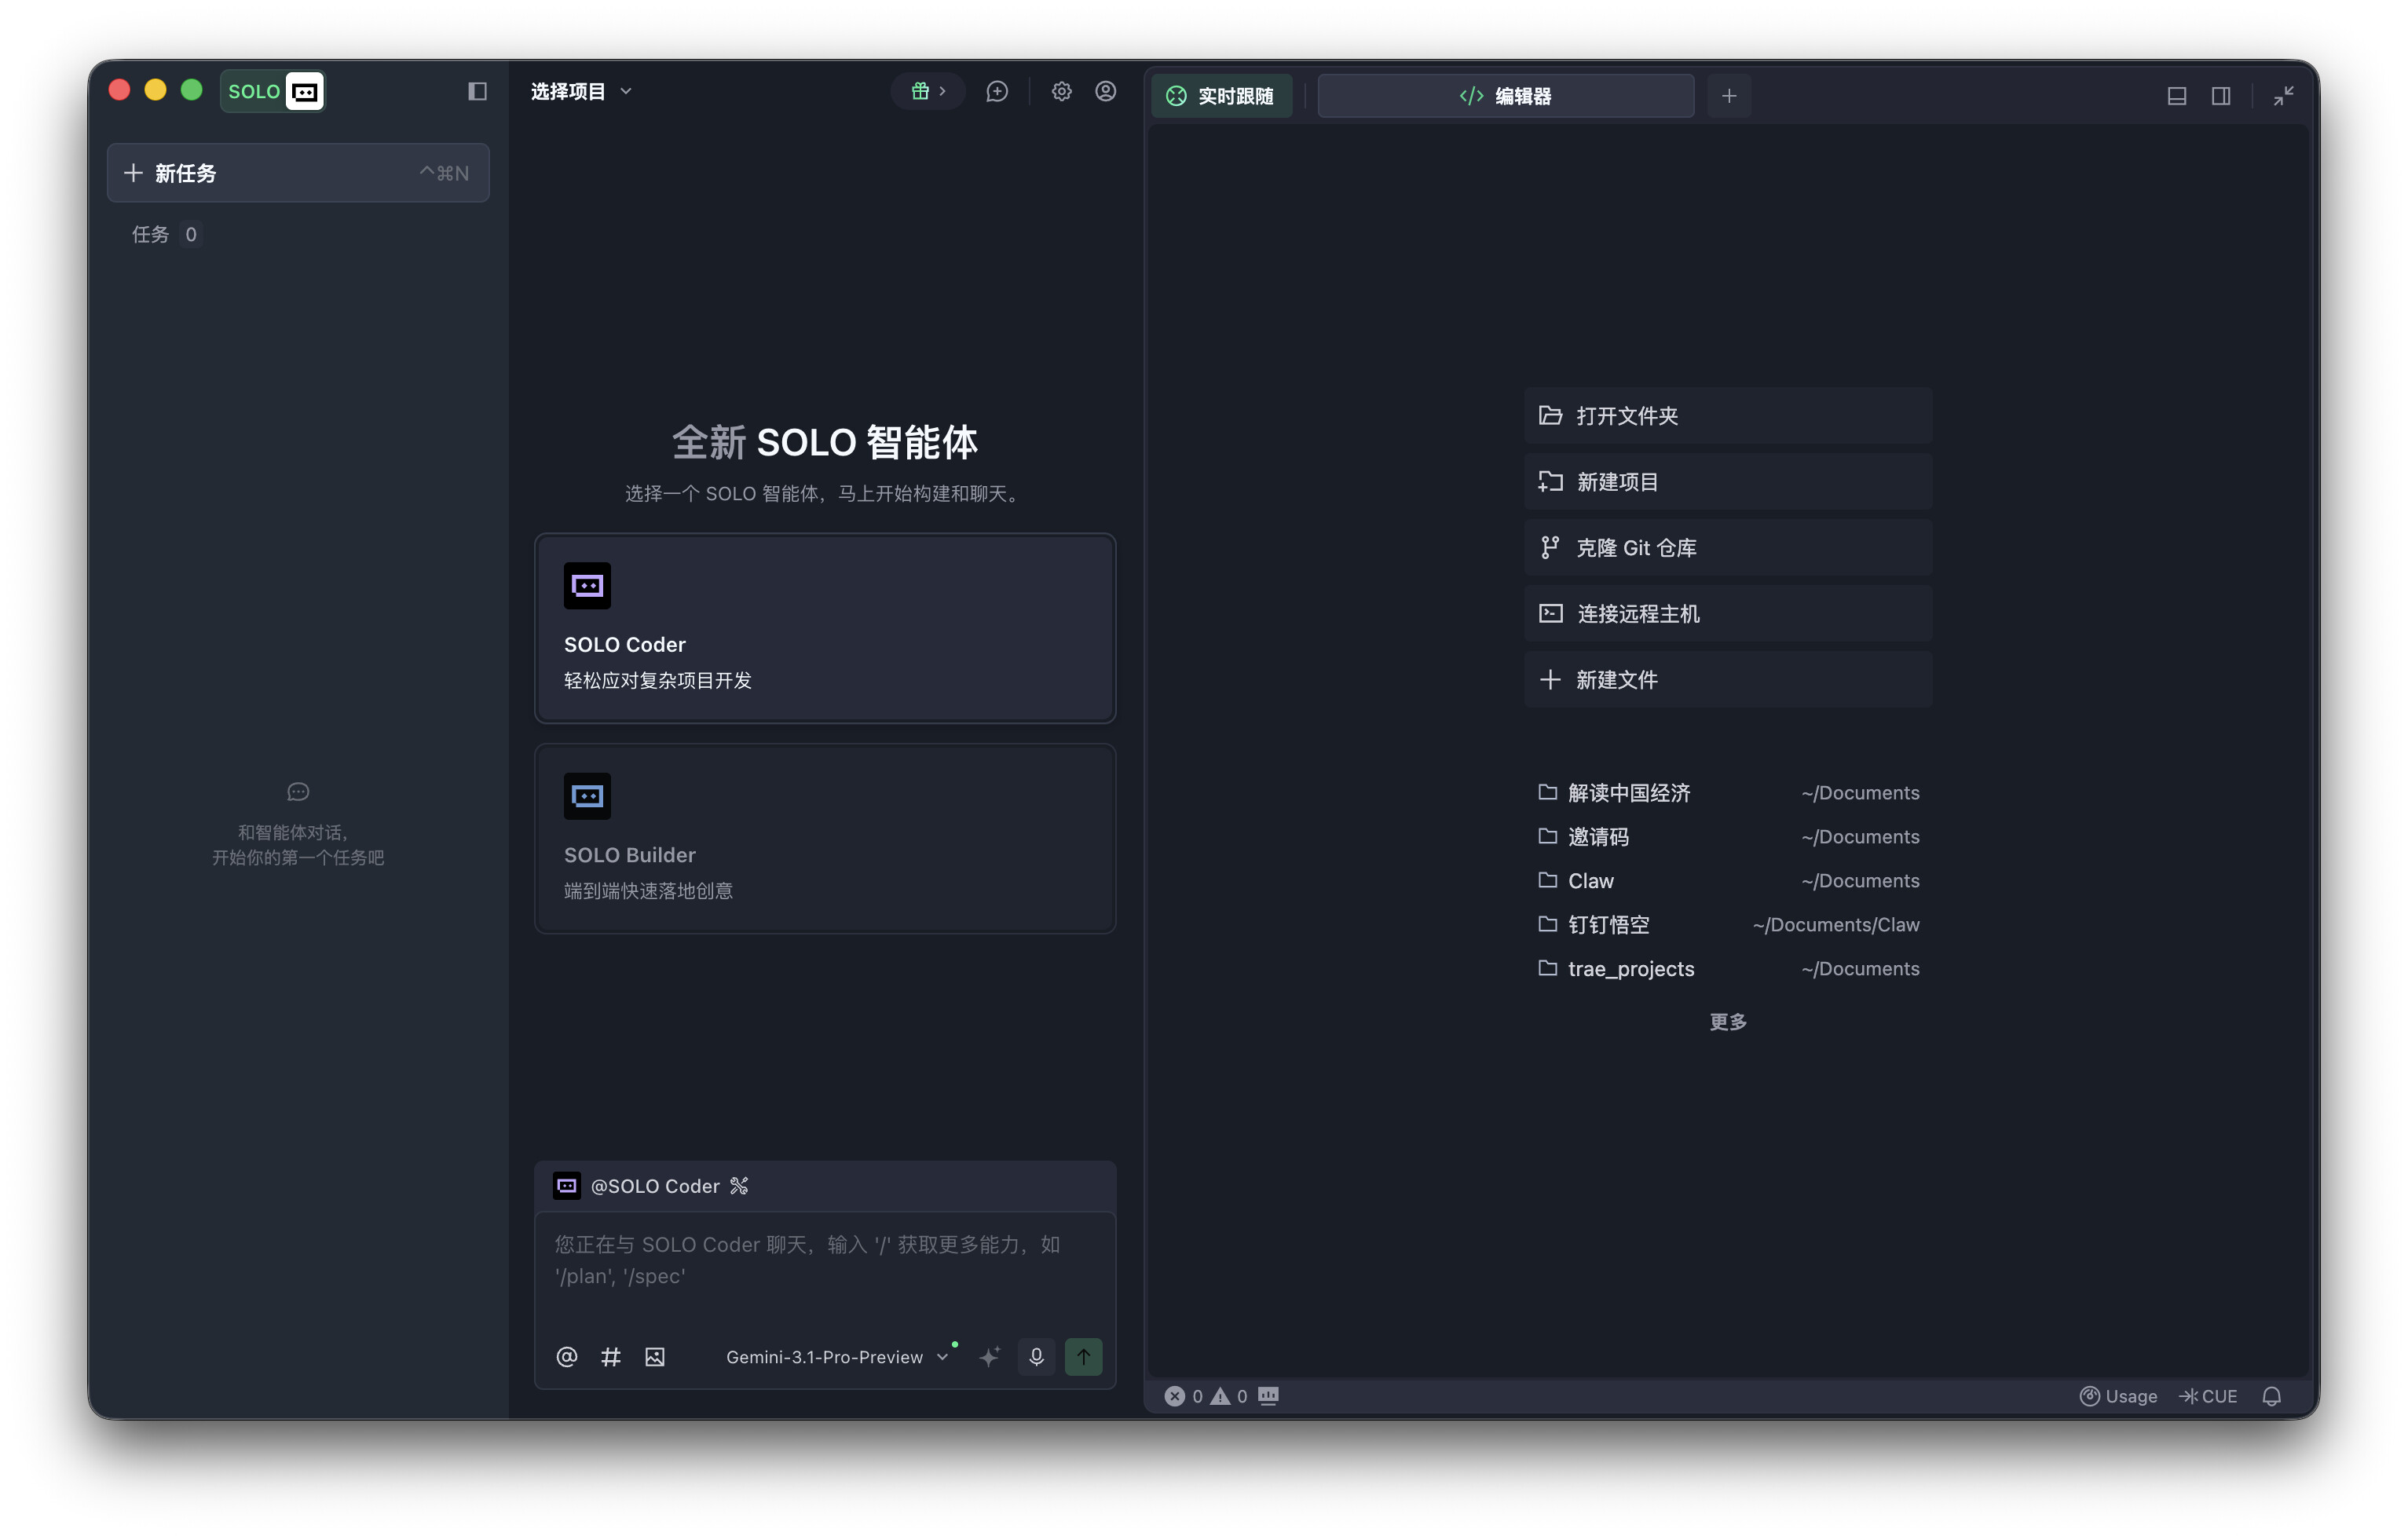Screen dimensions: 2408x1536
Task: Click the new chat bubble icon
Action: click(996, 92)
